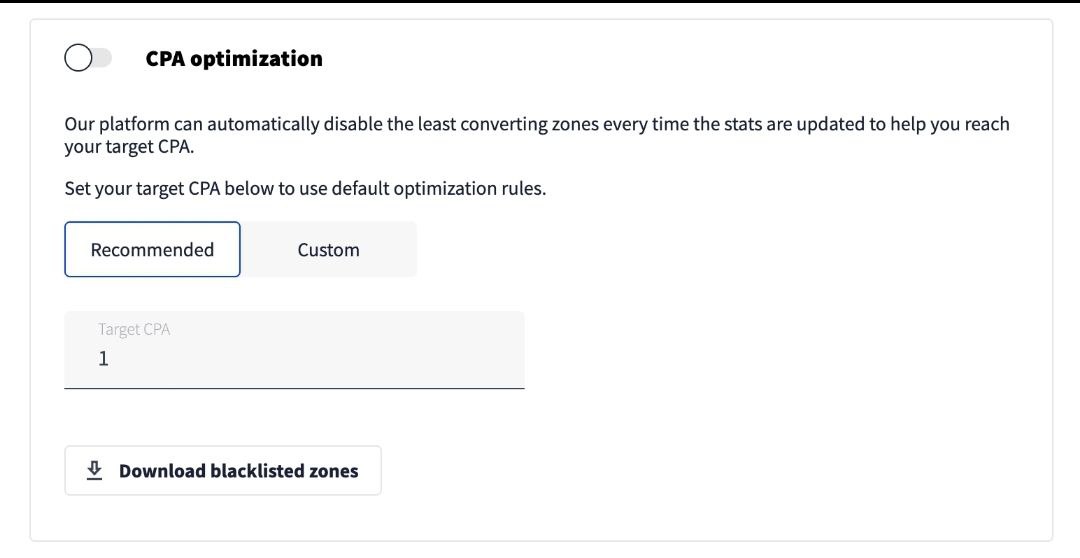
Task: Click the 'Download blacklisted zones' label text
Action: tap(238, 471)
